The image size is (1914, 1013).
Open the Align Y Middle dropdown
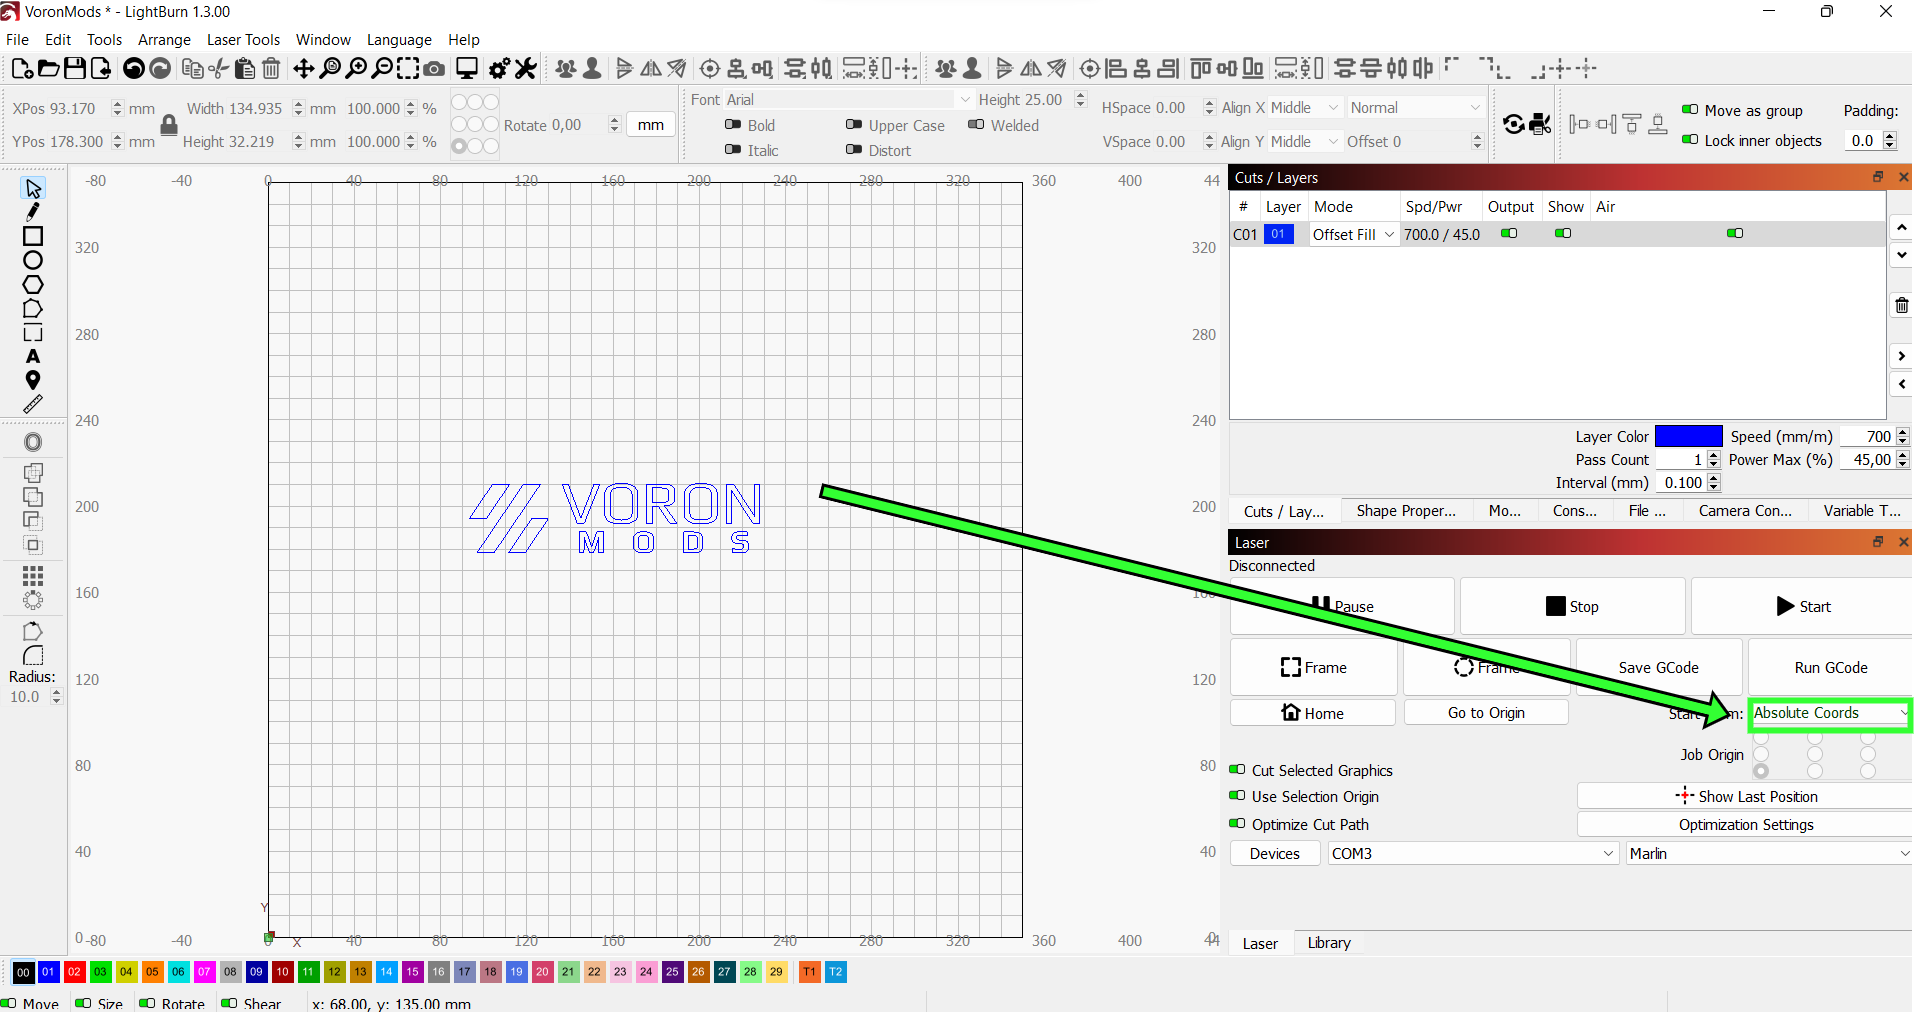pos(1305,141)
